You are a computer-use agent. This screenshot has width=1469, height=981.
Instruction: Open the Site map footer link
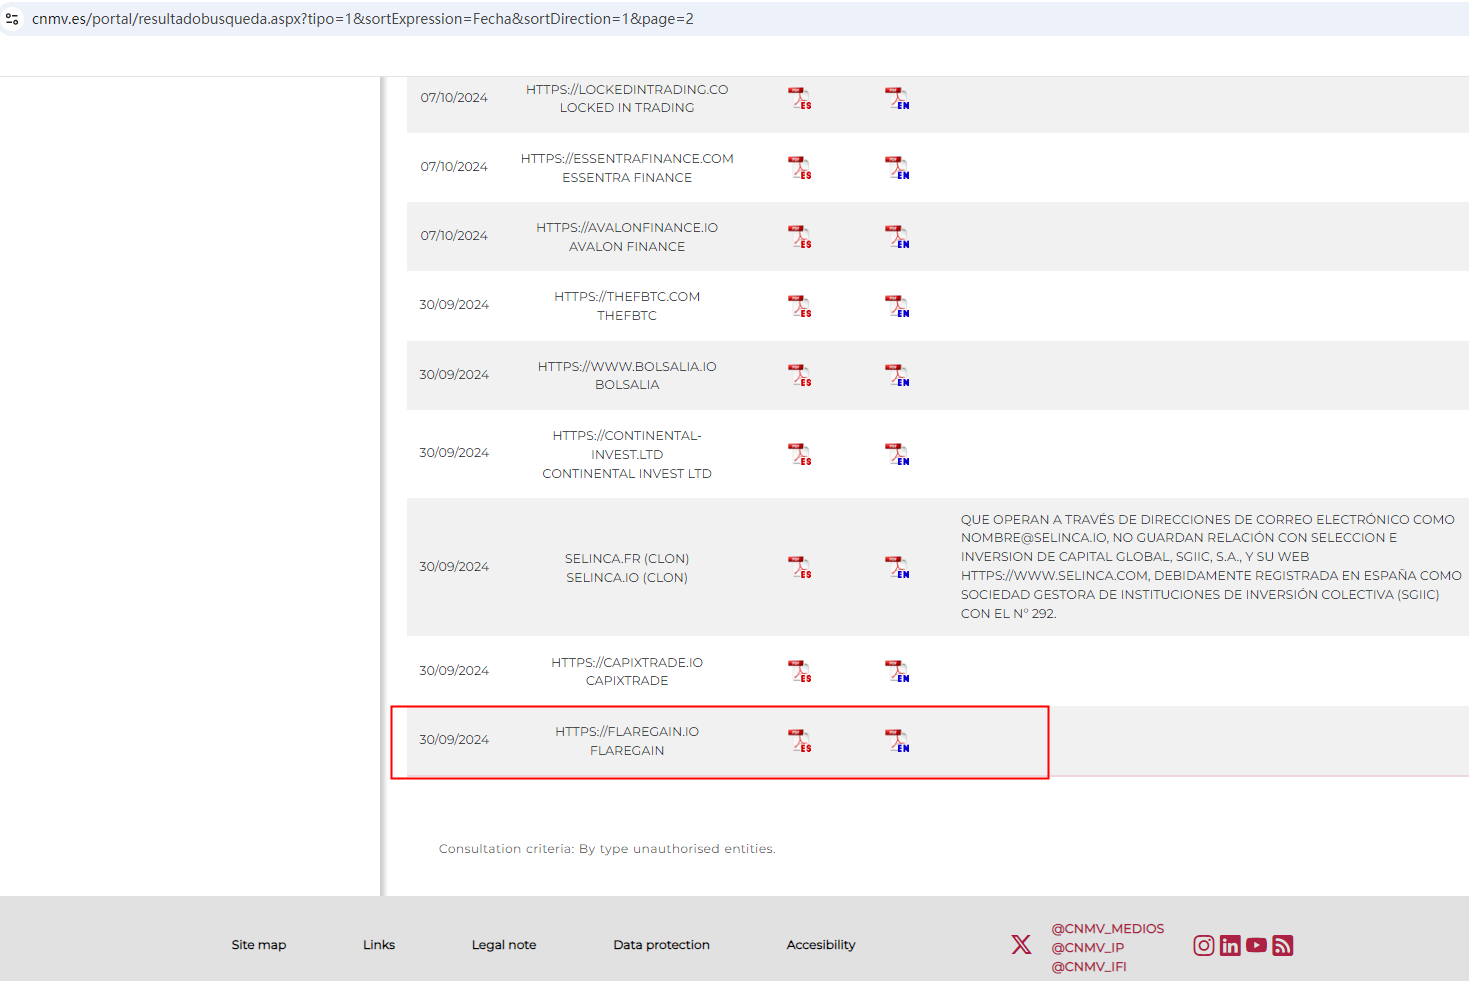[x=259, y=945]
